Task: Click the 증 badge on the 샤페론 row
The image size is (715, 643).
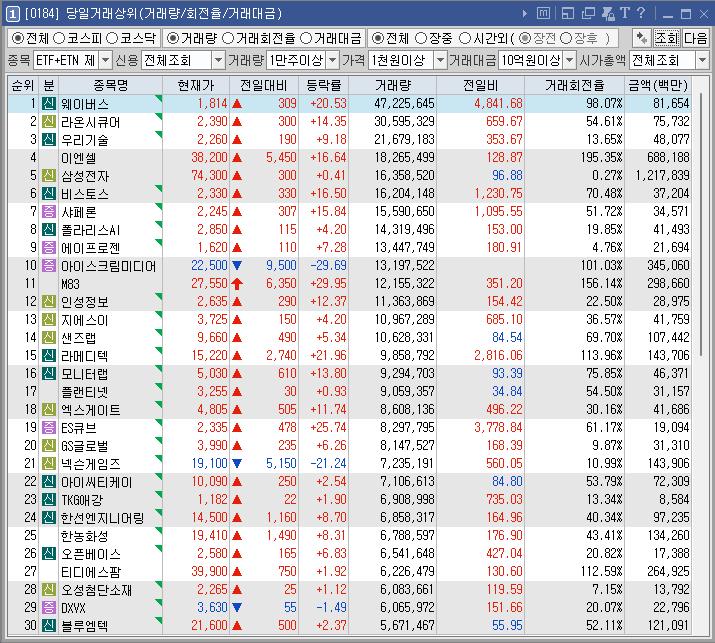Action: point(49,212)
